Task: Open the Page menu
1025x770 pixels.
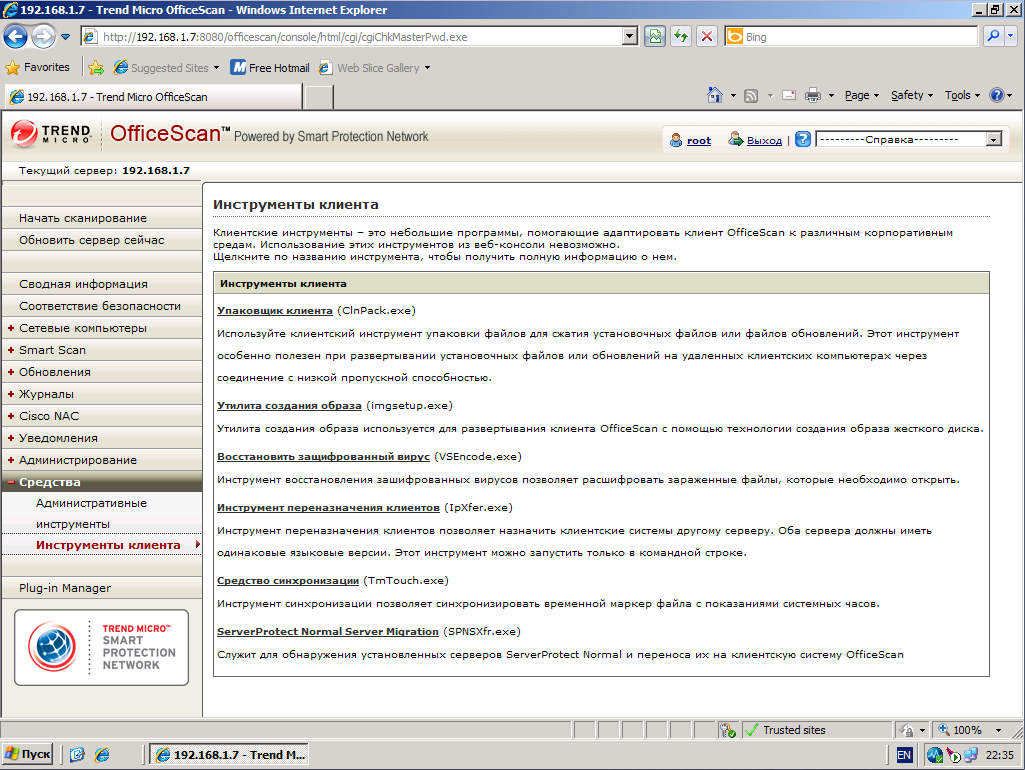Action: [862, 95]
